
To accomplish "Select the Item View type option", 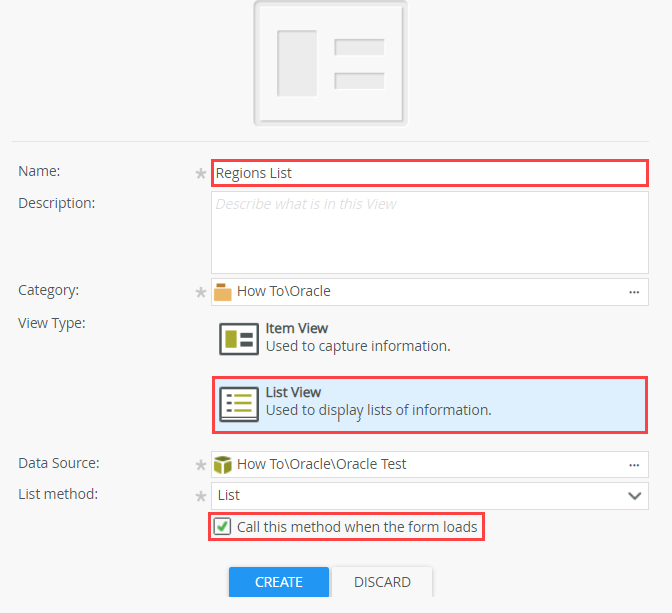I will pos(358,338).
